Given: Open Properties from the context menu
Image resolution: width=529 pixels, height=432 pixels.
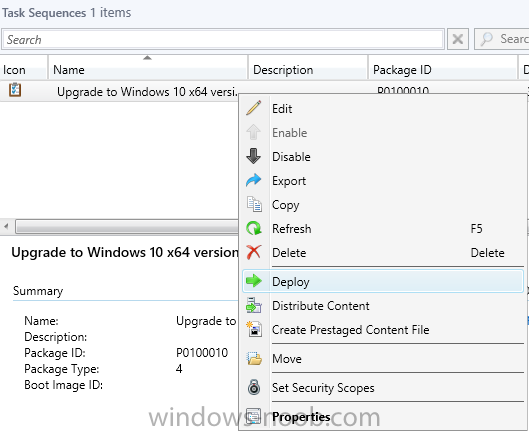Looking at the screenshot, I should click(x=301, y=416).
